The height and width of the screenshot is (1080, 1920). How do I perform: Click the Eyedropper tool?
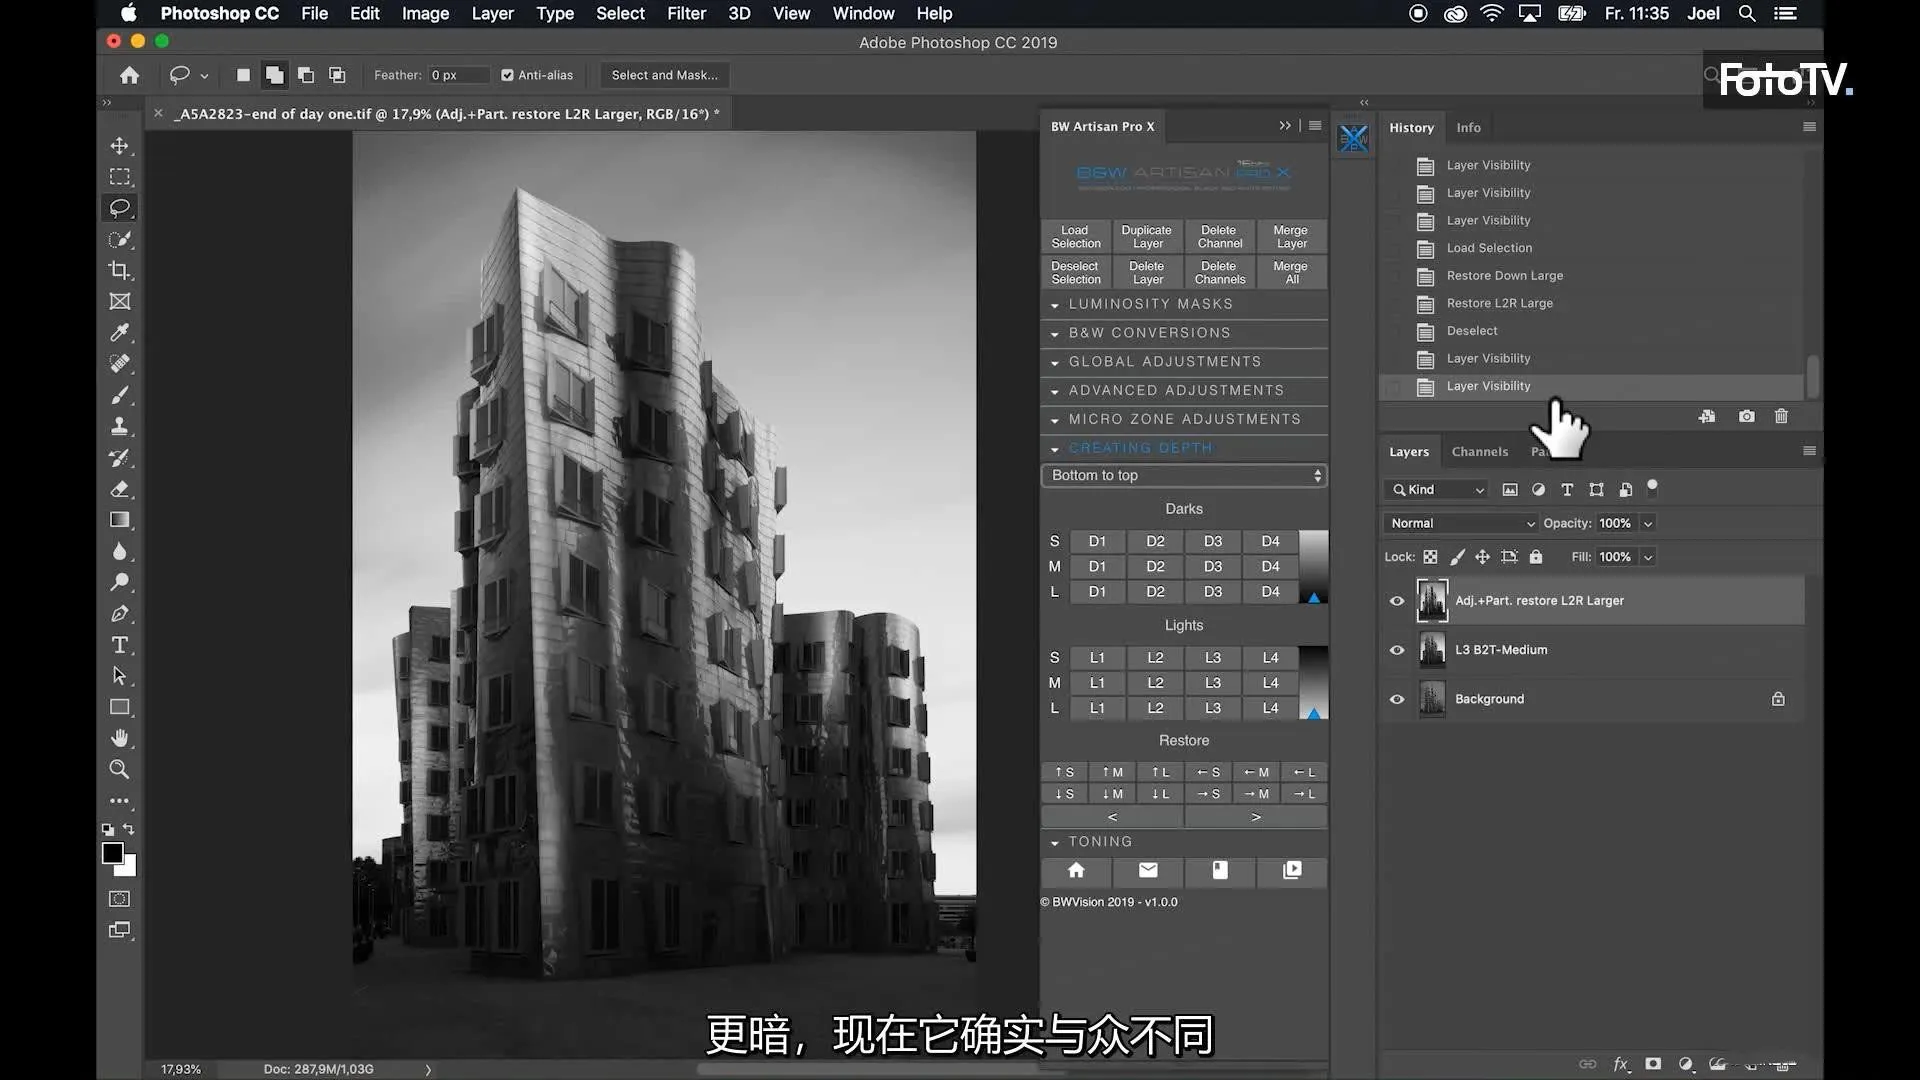point(120,334)
